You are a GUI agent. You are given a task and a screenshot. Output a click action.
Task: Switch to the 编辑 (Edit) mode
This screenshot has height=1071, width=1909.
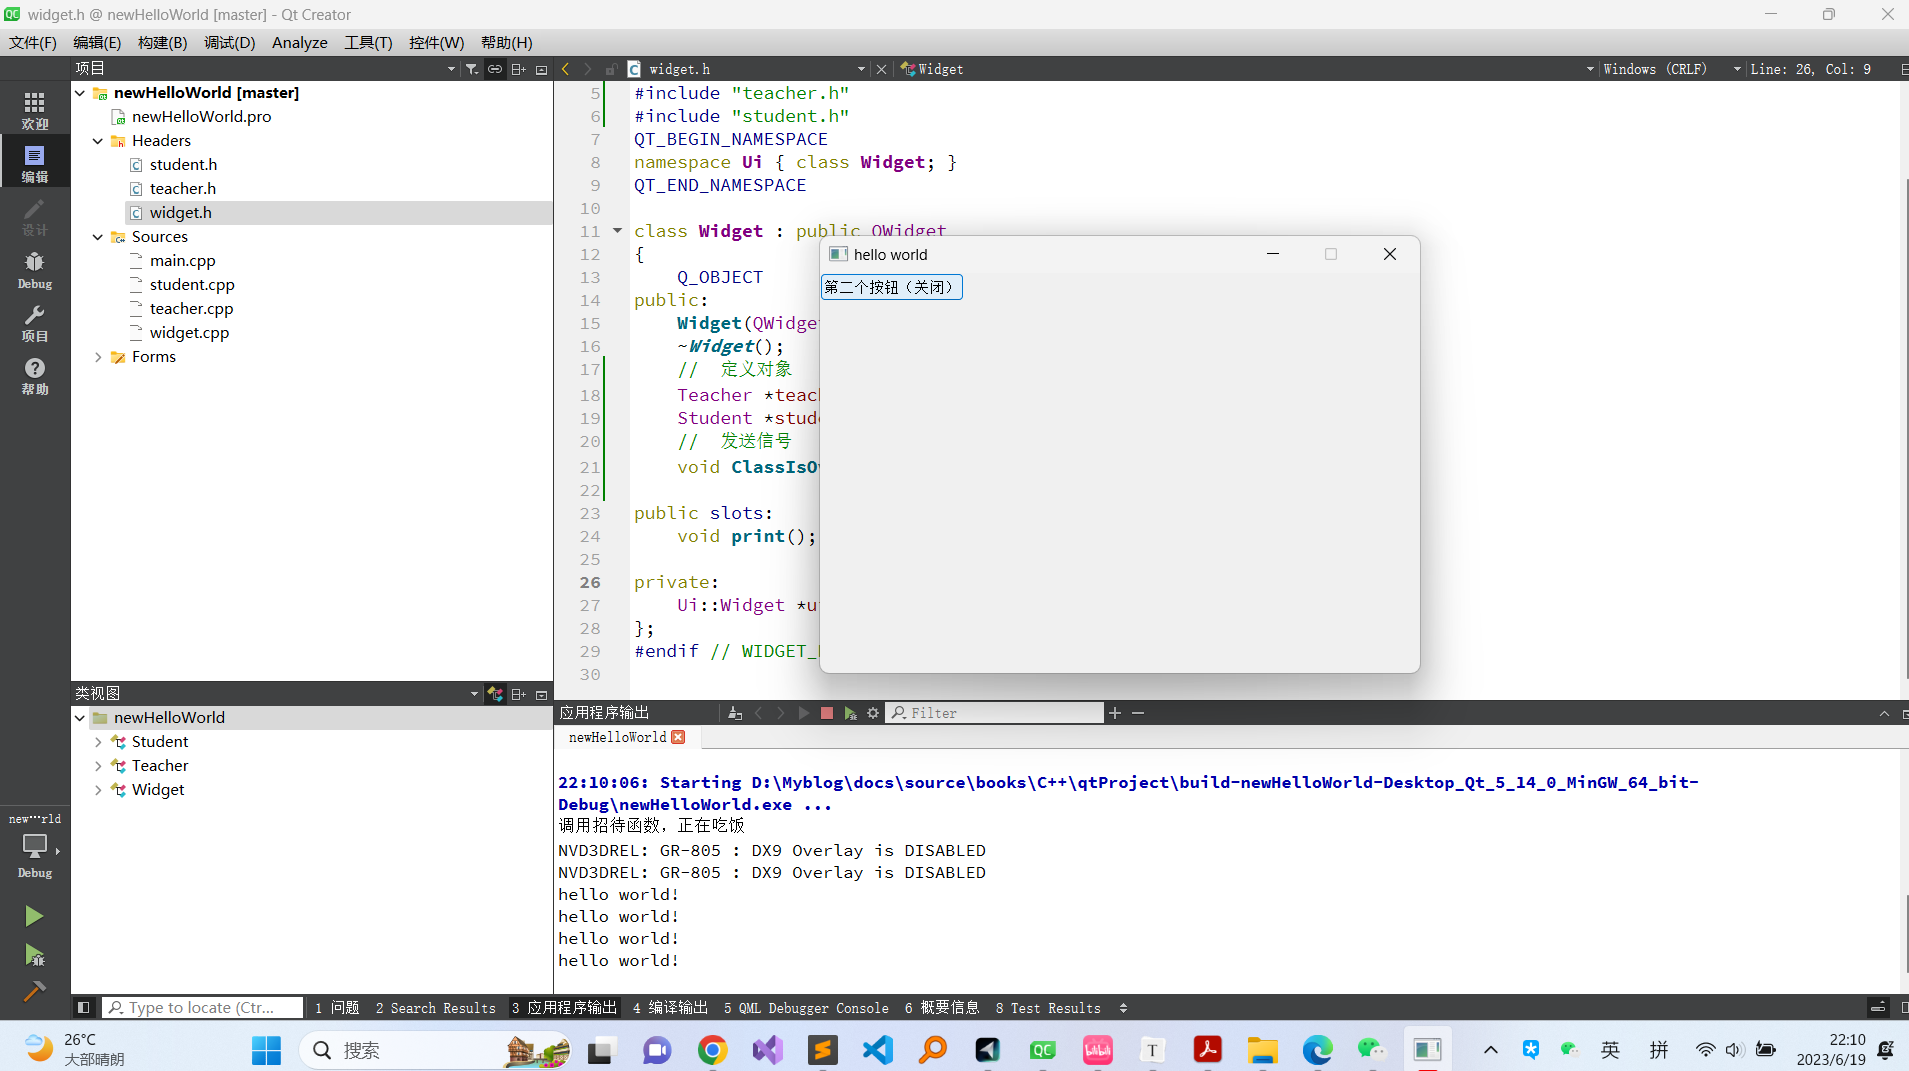coord(34,163)
